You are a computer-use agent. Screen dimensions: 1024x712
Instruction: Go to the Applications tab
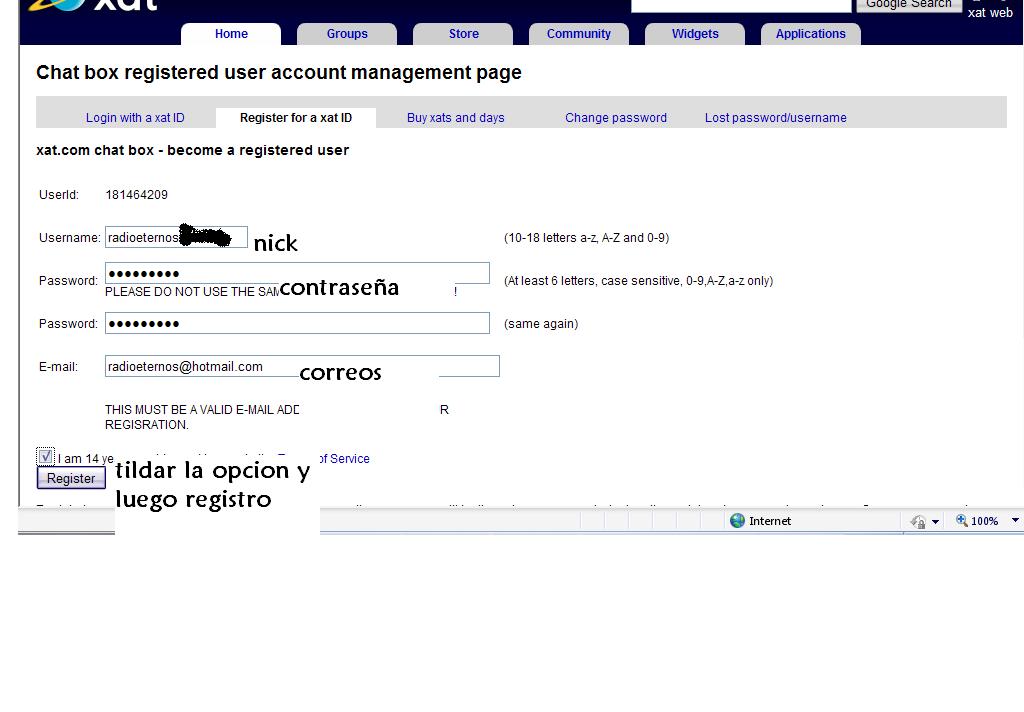(x=810, y=34)
